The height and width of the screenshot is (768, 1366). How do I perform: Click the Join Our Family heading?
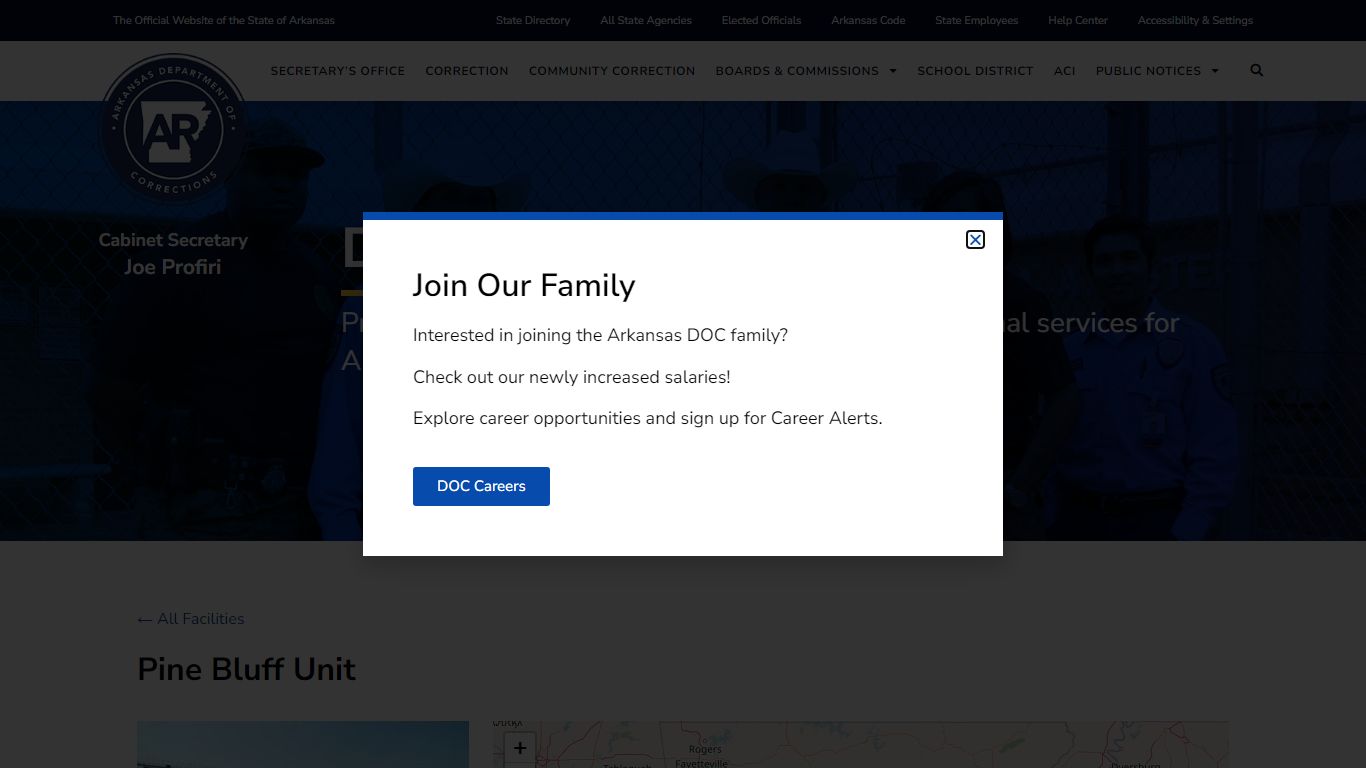524,285
